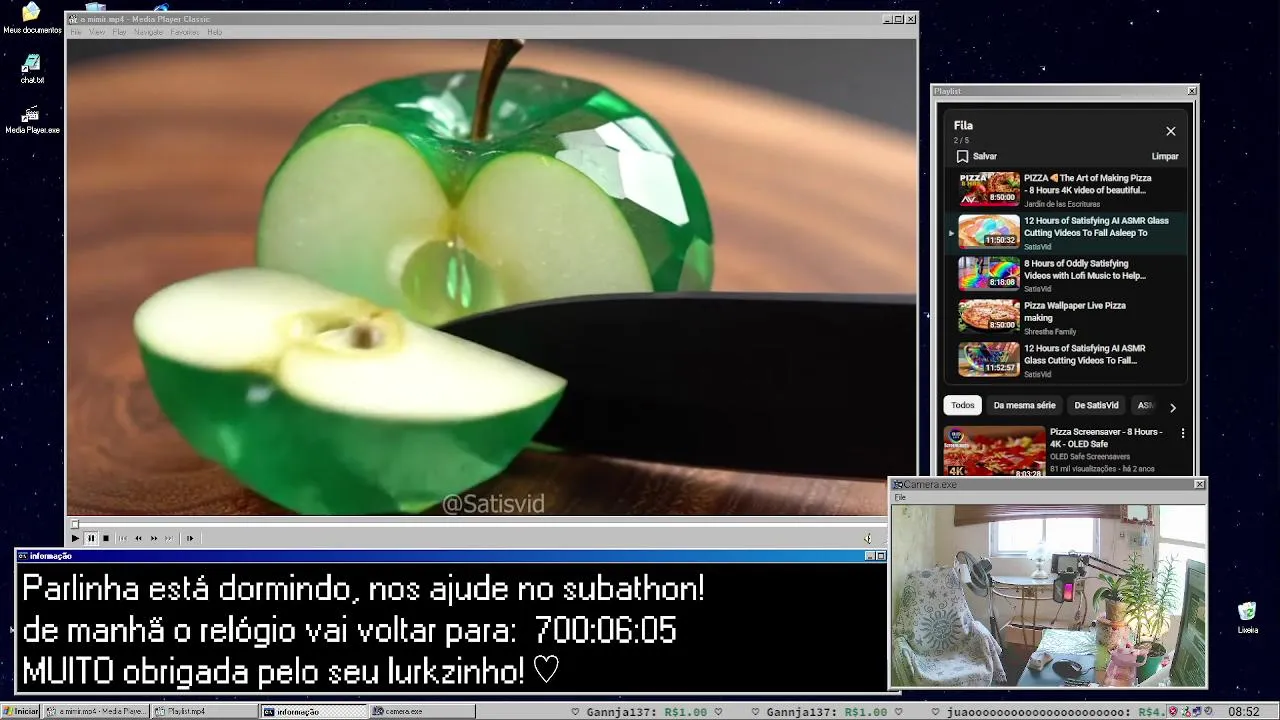Rewind the video with decrease speed button
This screenshot has width=1280, height=720.
pos(138,538)
